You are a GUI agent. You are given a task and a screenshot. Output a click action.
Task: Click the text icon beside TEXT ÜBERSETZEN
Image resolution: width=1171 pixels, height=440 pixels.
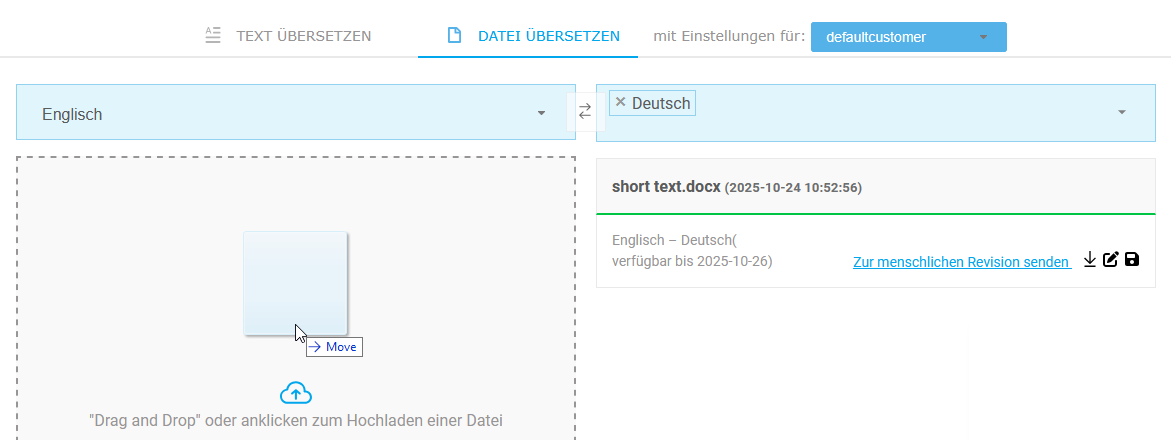click(x=212, y=36)
